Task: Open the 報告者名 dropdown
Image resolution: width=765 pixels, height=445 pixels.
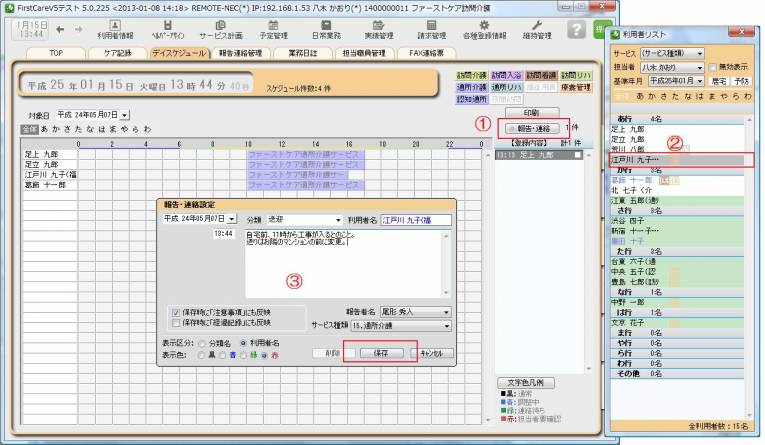Action: [444, 311]
